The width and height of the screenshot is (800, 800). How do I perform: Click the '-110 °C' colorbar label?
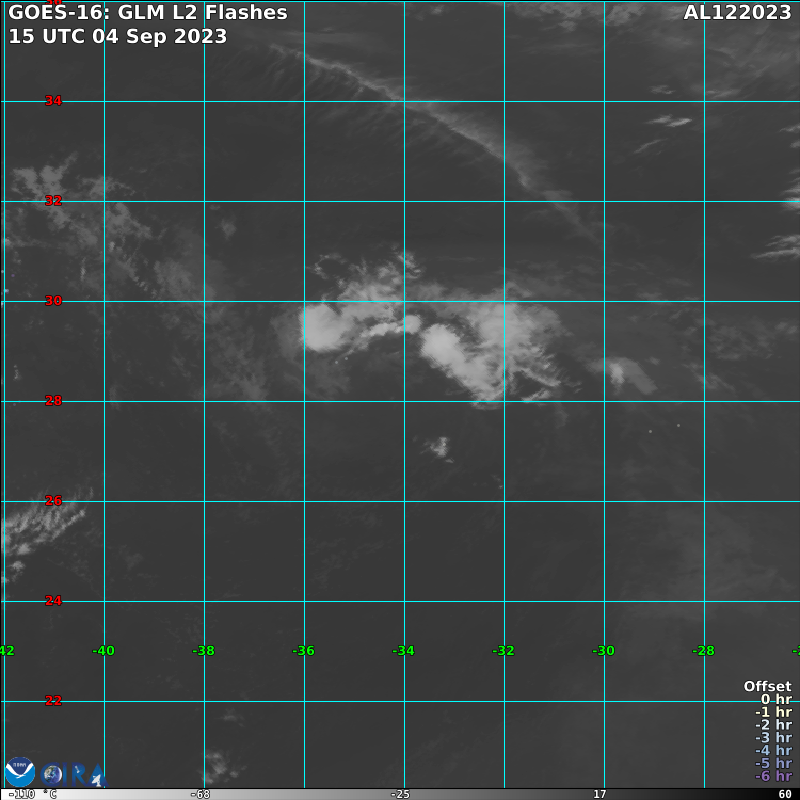[x=33, y=794]
